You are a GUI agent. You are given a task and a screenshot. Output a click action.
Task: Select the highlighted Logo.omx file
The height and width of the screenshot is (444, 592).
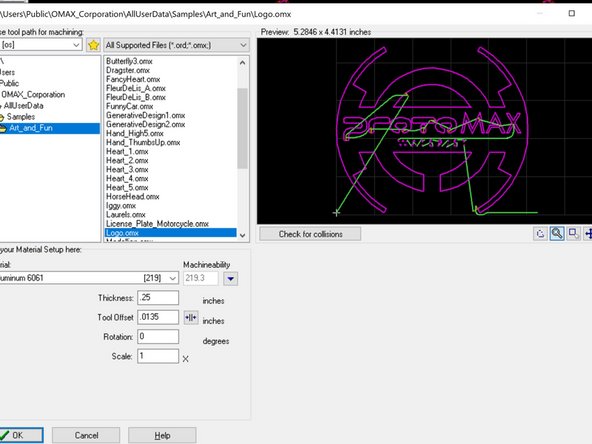click(x=171, y=233)
